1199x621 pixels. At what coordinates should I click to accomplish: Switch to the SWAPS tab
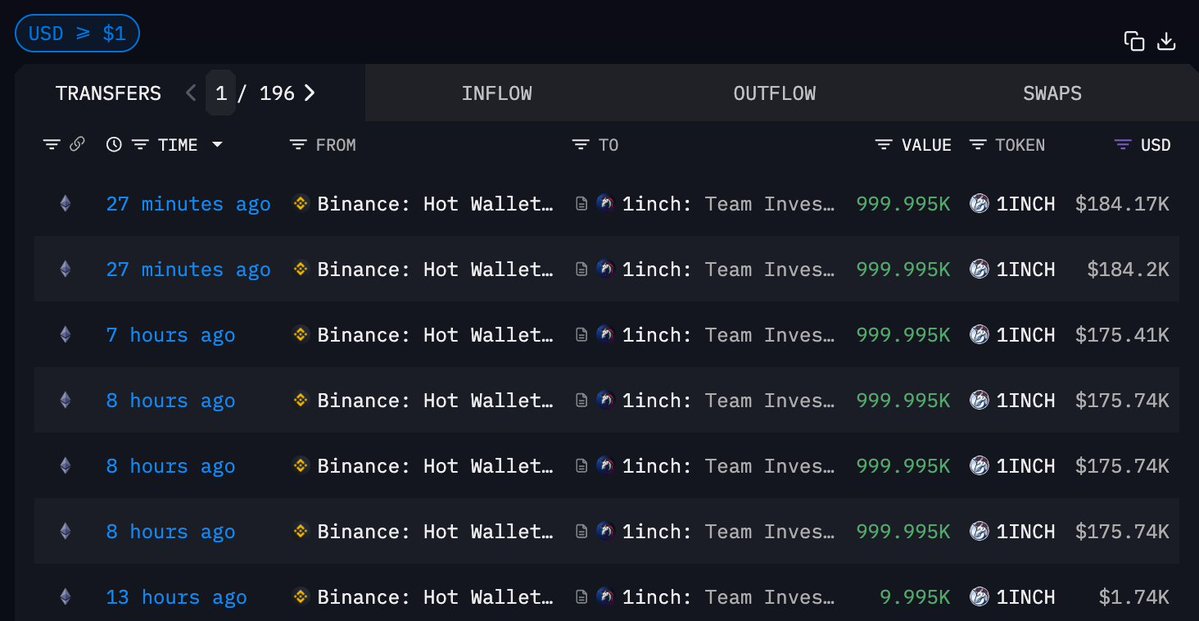point(1052,94)
